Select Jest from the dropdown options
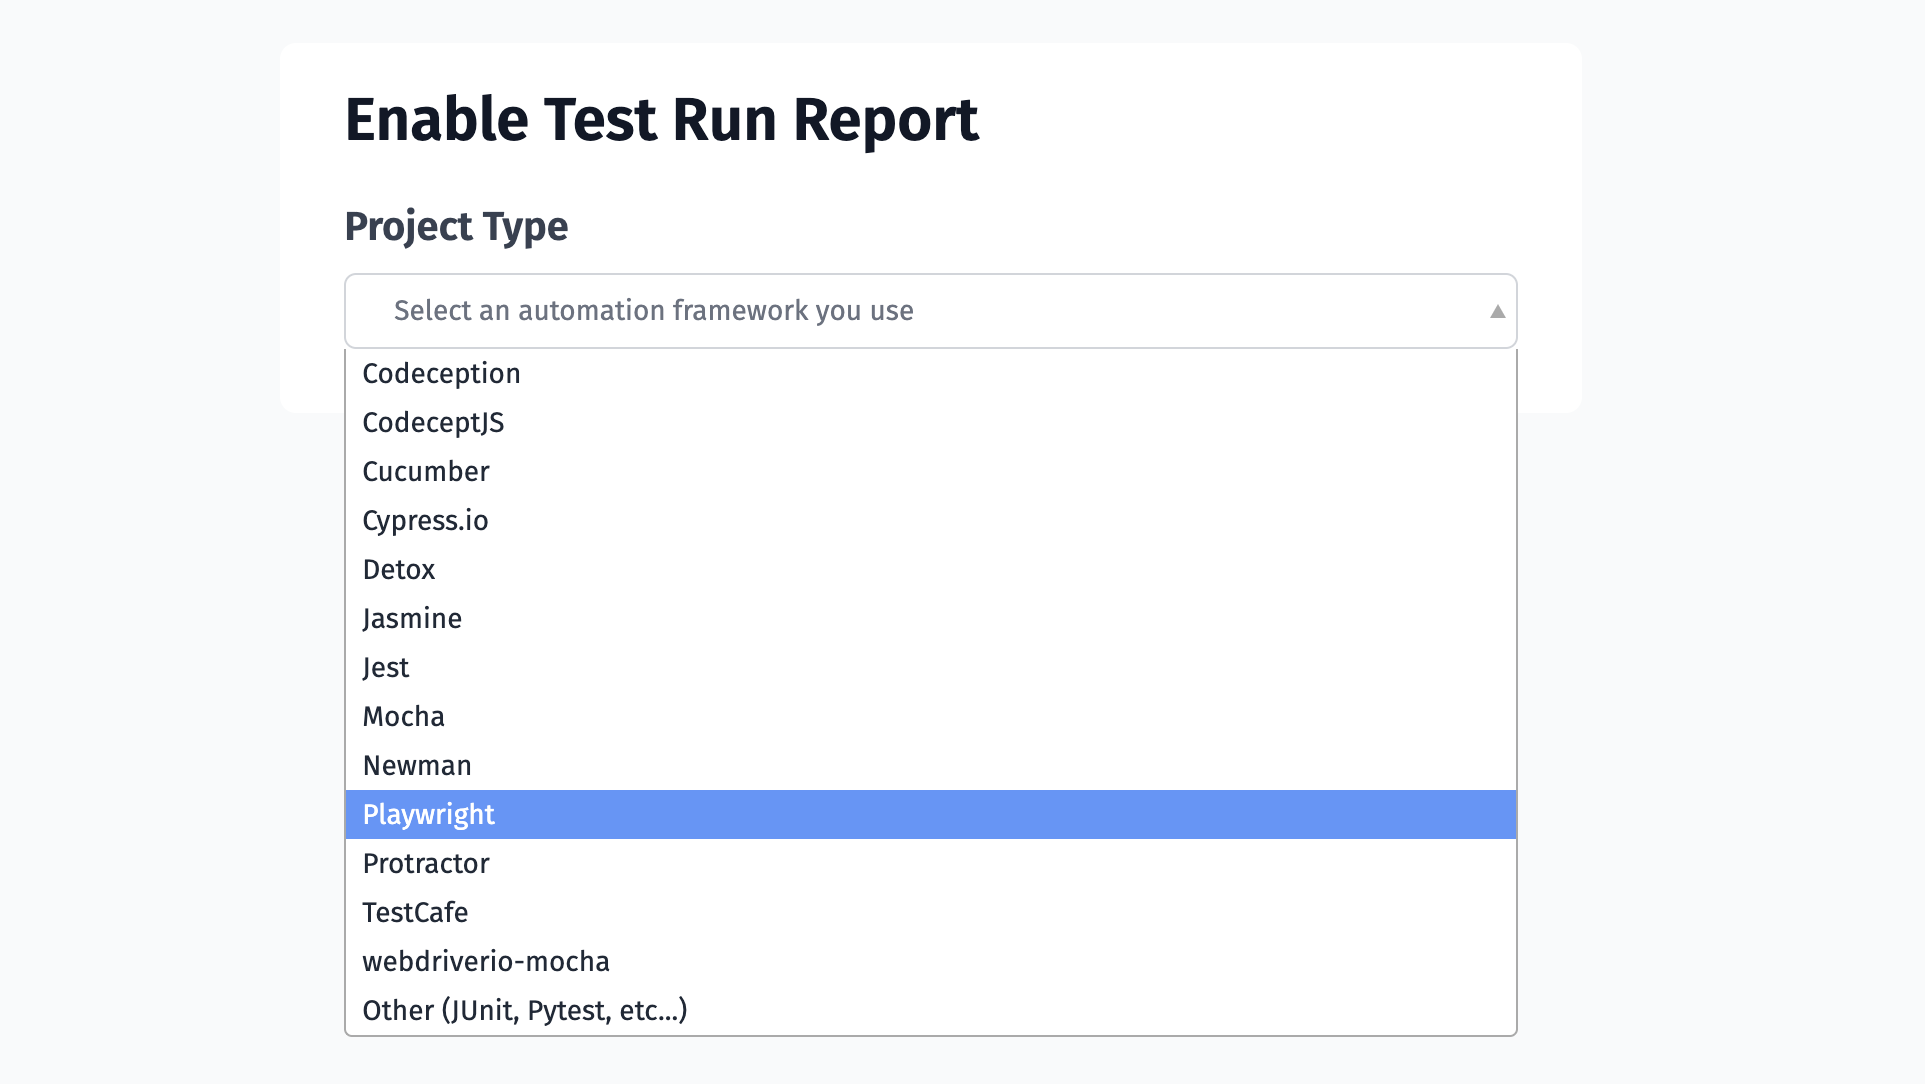The height and width of the screenshot is (1084, 1925). point(386,666)
